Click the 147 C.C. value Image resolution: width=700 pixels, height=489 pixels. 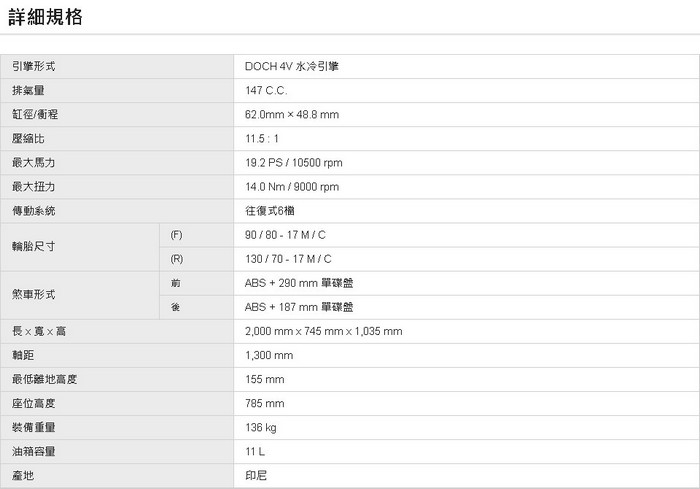[266, 90]
